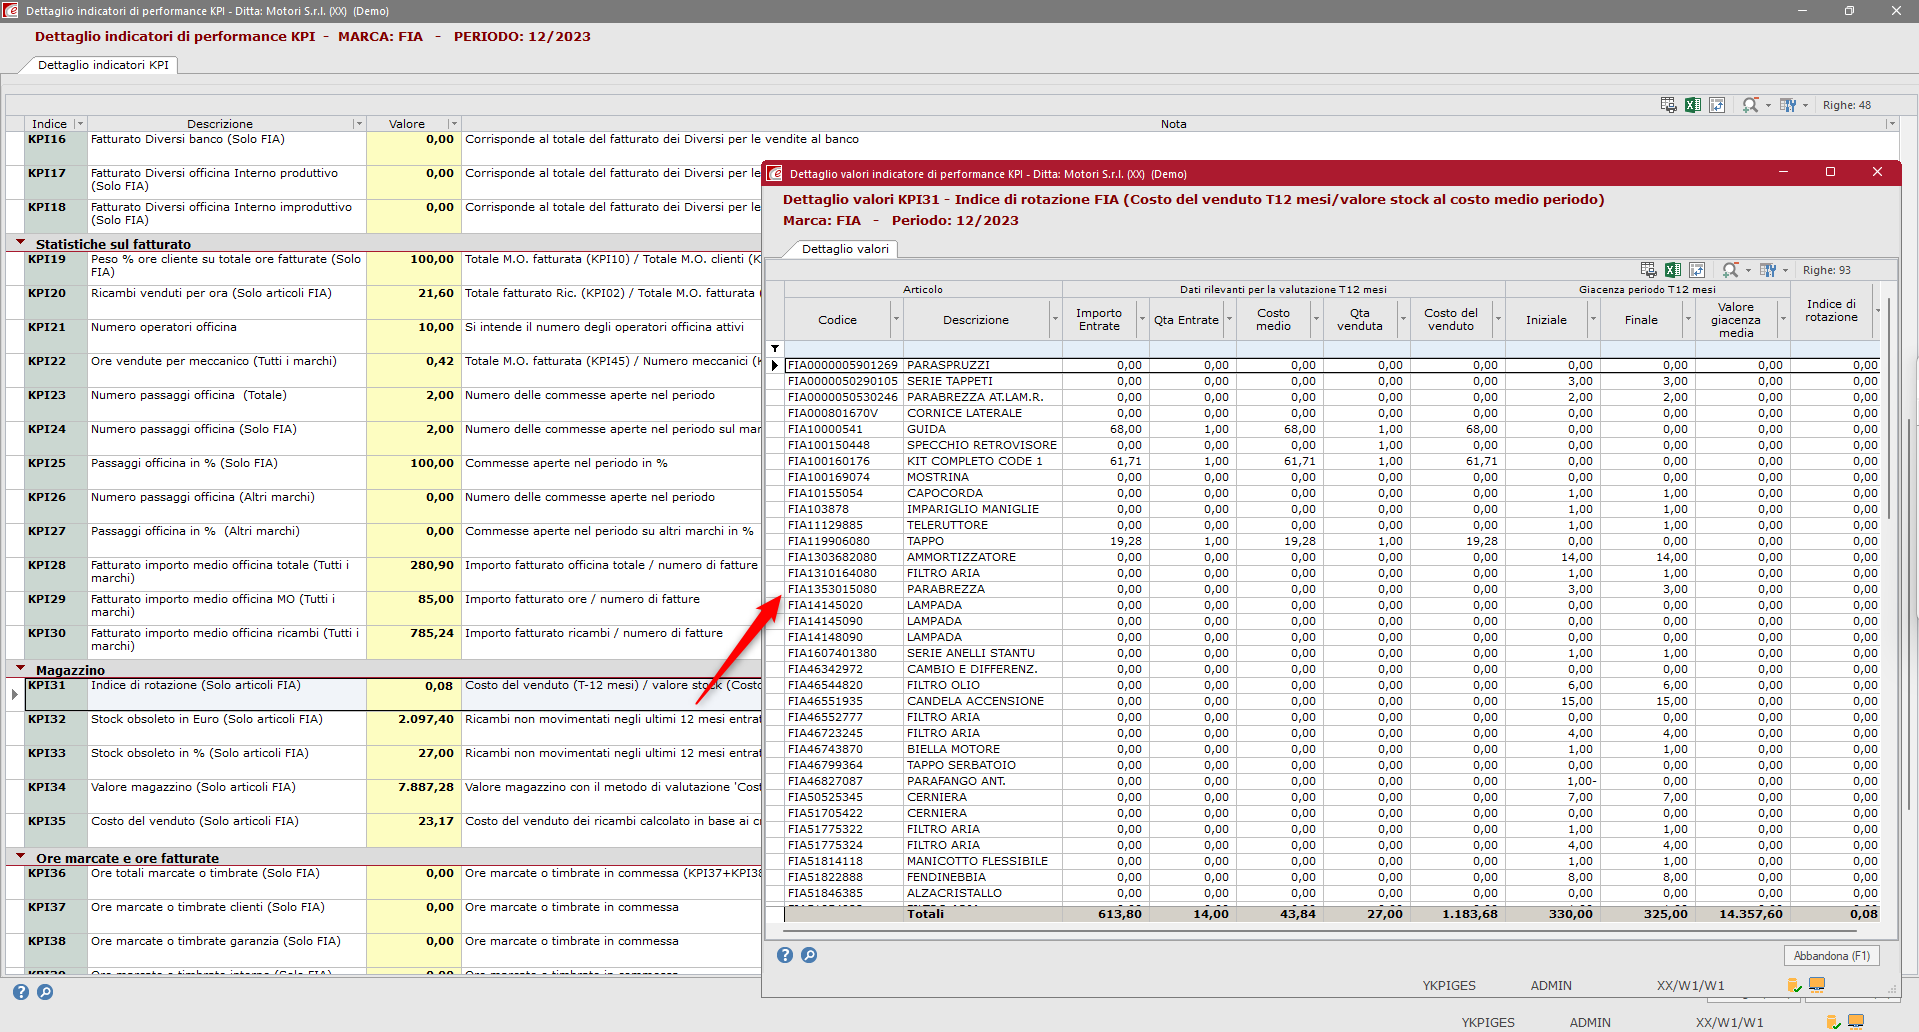Viewport: 1919px width, 1032px height.
Task: Collapse the Statistiche sul fatturato group
Action: [20, 243]
